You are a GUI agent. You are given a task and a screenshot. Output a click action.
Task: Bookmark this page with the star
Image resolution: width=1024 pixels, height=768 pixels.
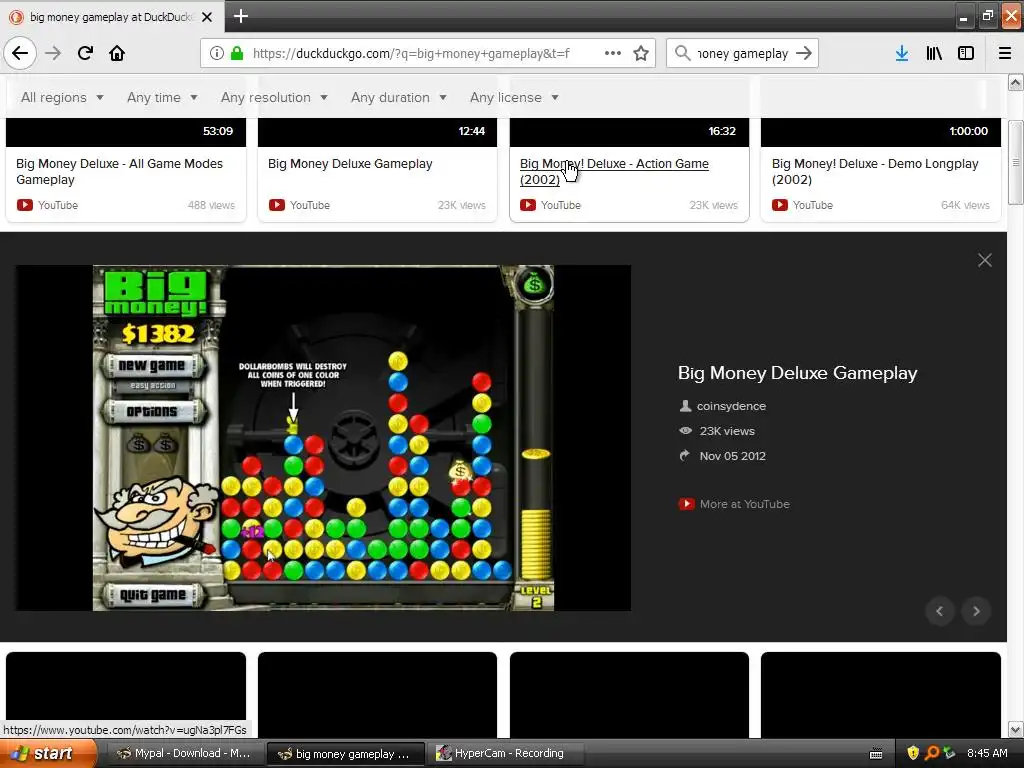tap(641, 53)
